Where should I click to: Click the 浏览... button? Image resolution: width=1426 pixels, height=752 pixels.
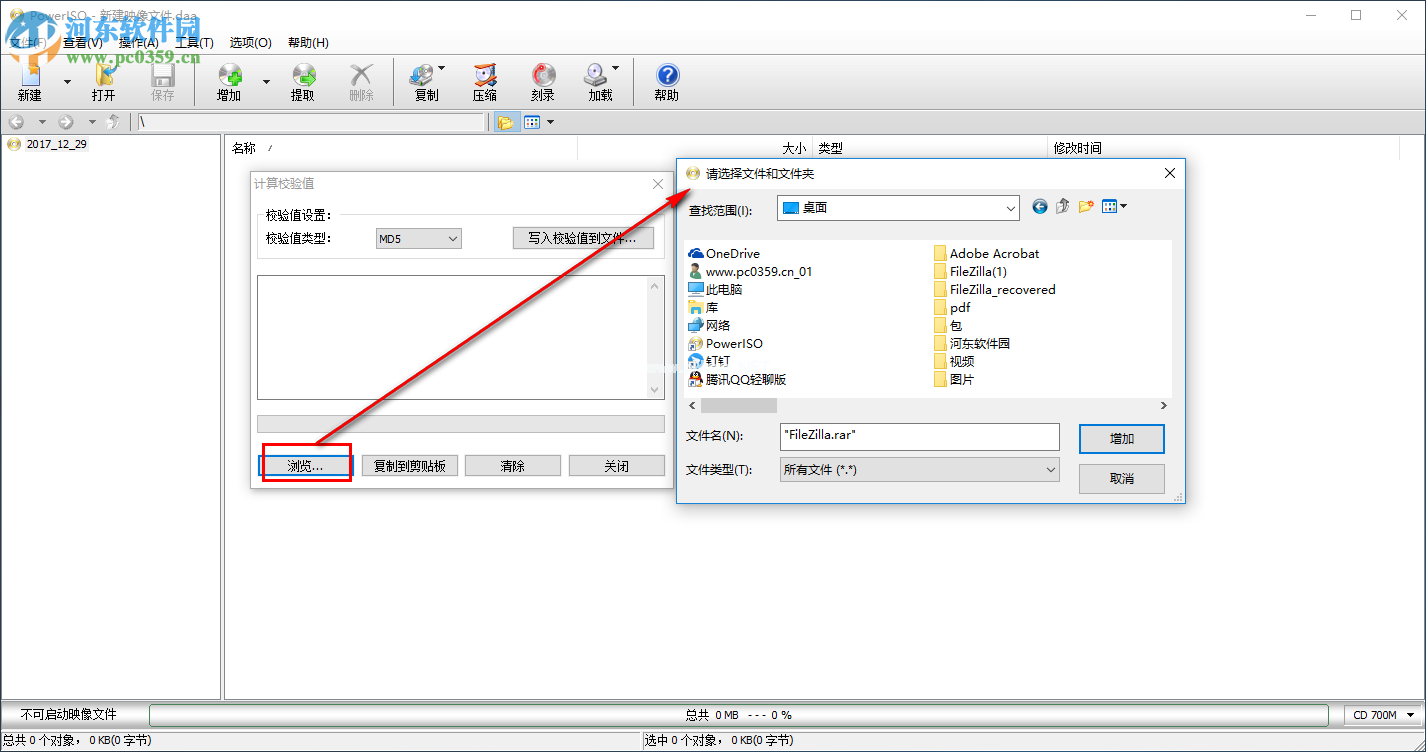[x=306, y=466]
